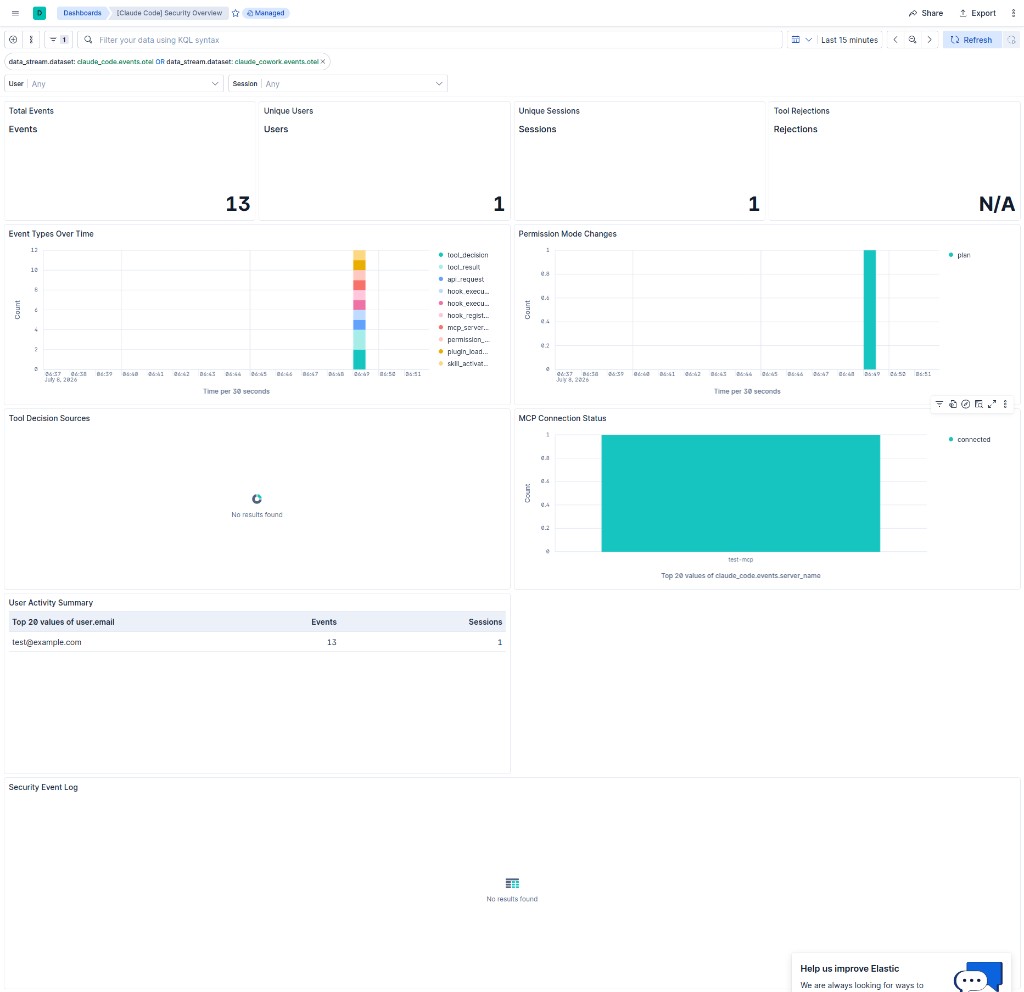Viewport: 1024px width, 992px height.
Task: Click the Managed badge
Action: [266, 13]
